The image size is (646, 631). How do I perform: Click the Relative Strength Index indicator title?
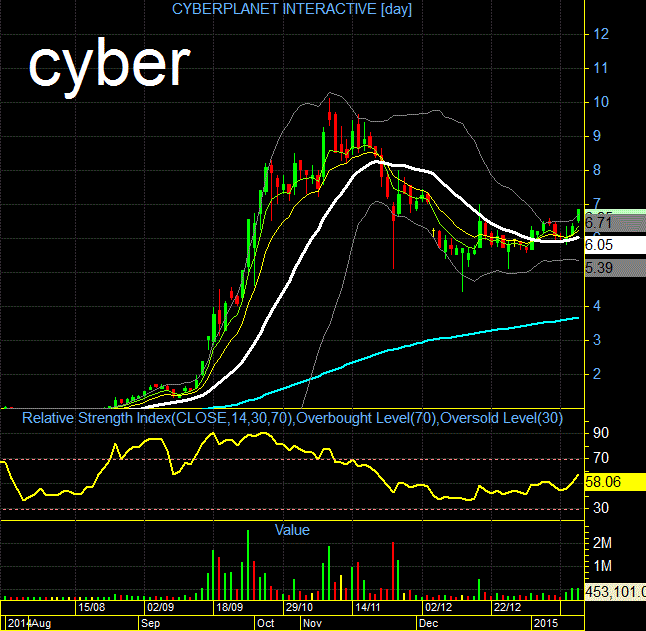(x=292, y=418)
